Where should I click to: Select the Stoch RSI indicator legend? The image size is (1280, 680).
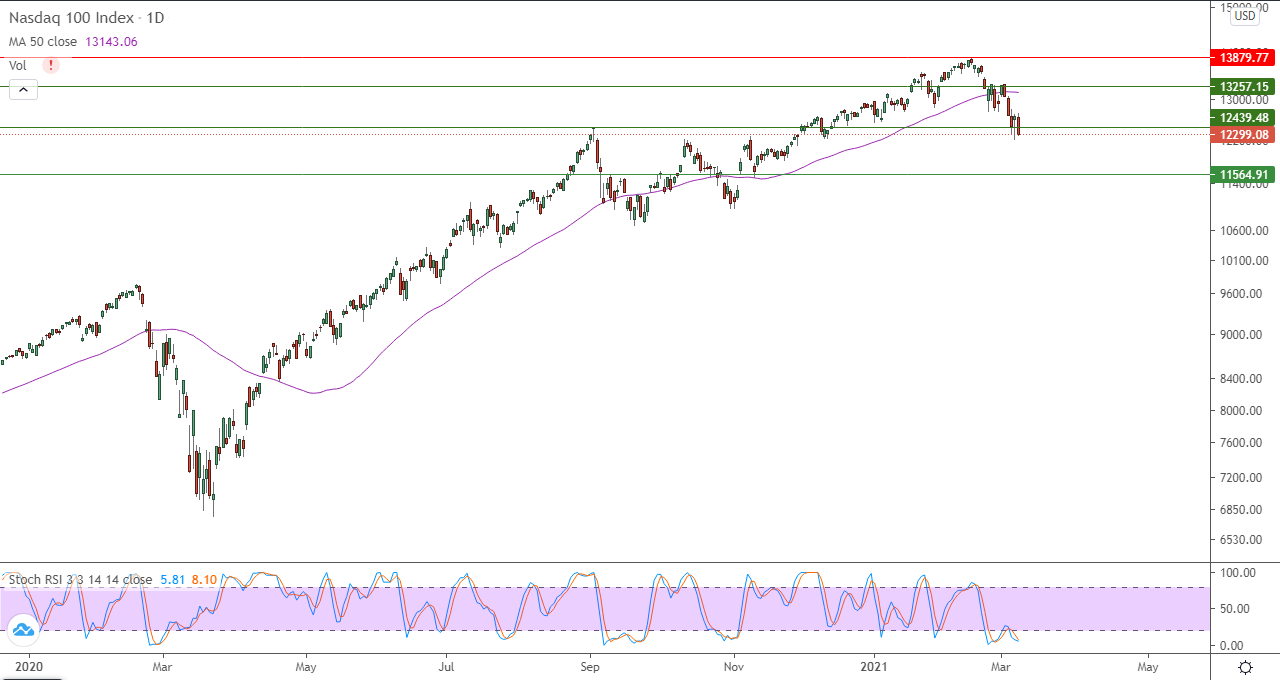coord(81,579)
